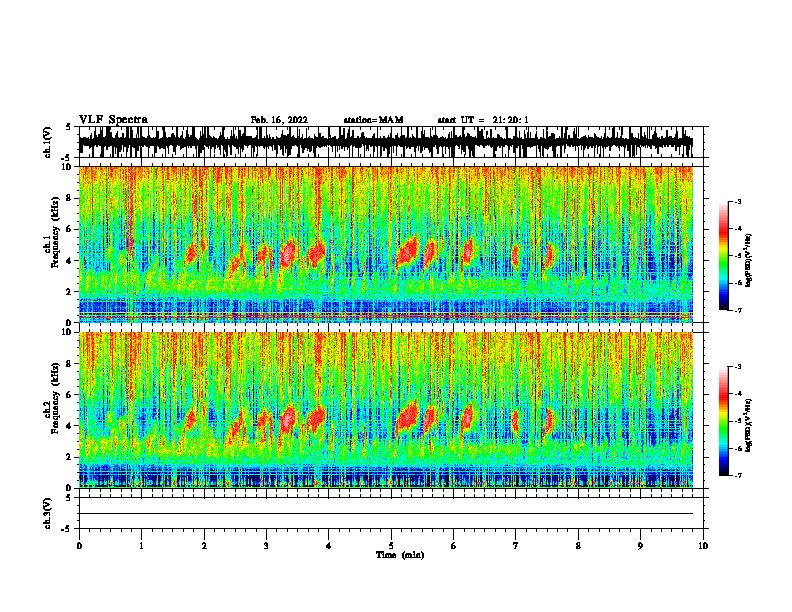
Task: Click the "VLF Spectra" plot title
Action: pos(113,120)
